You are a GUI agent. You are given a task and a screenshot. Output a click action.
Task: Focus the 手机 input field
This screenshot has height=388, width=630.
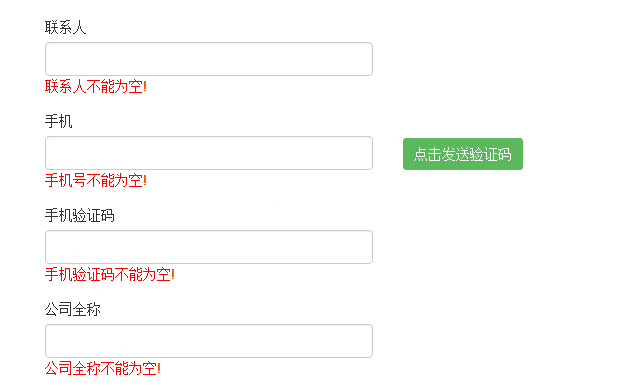coord(209,153)
